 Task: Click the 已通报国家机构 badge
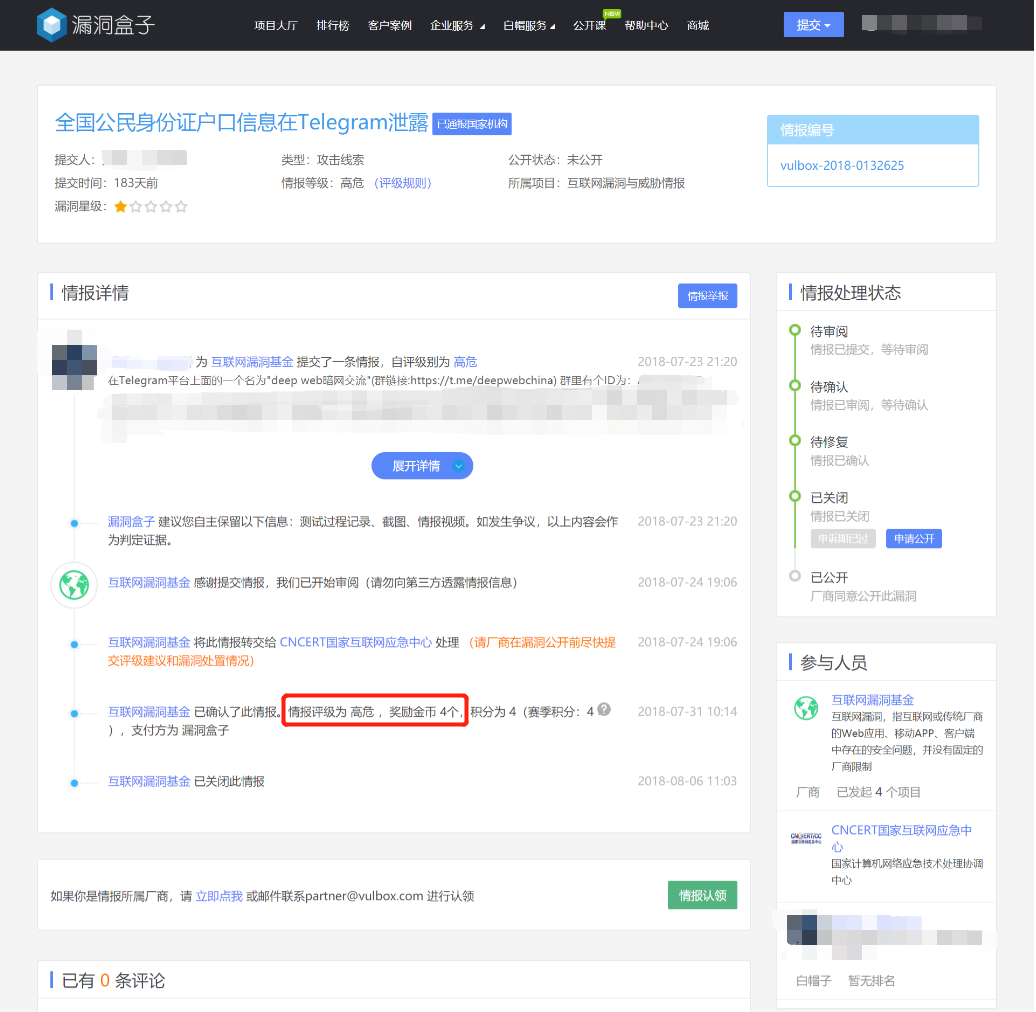pyautogui.click(x=472, y=124)
